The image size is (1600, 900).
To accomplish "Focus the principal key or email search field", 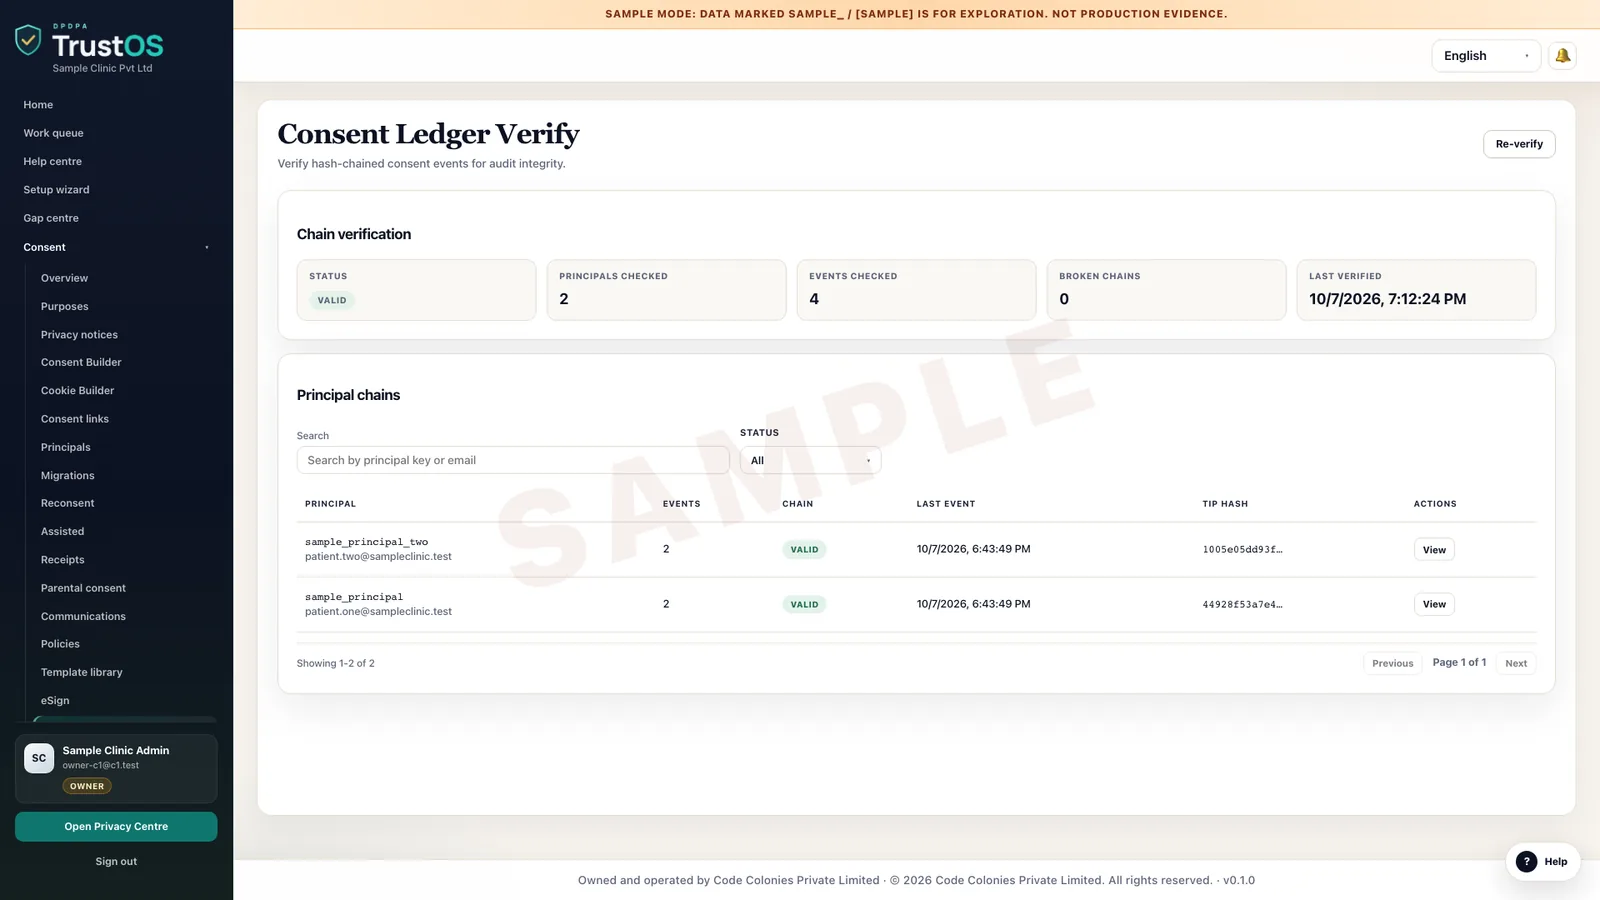I will (x=513, y=460).
